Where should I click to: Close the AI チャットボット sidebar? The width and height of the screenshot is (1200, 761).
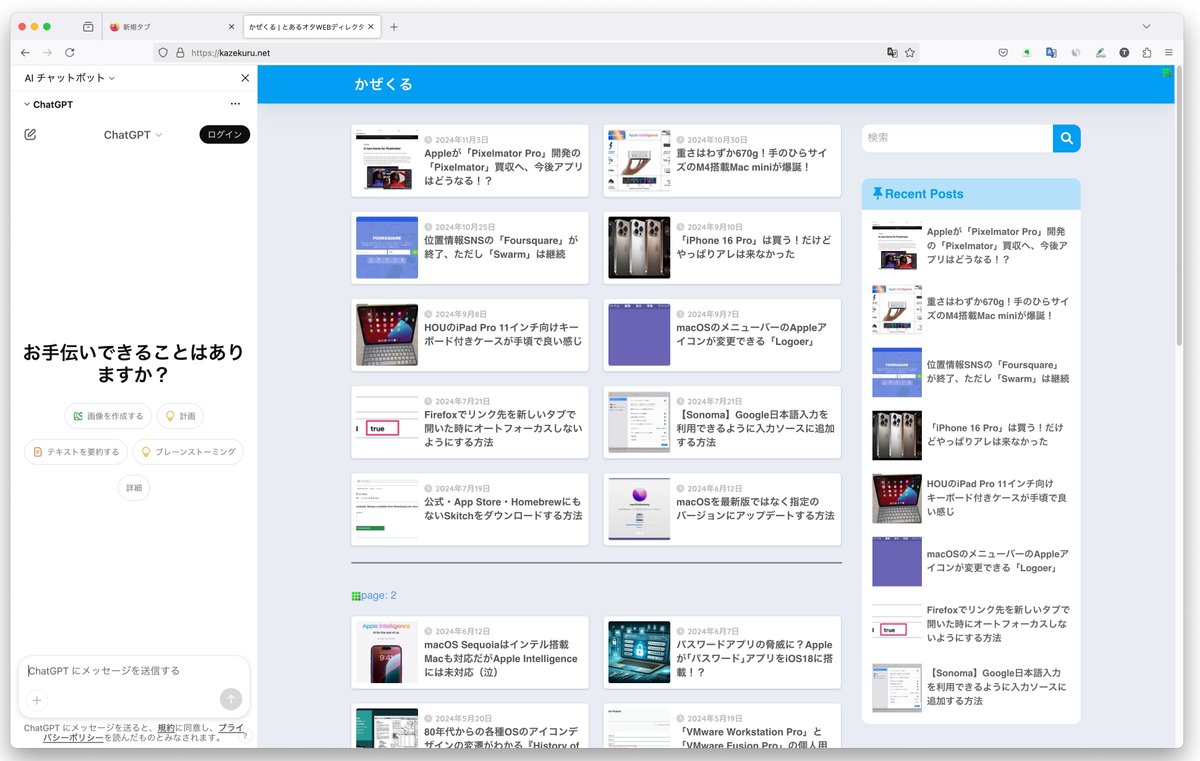[245, 78]
